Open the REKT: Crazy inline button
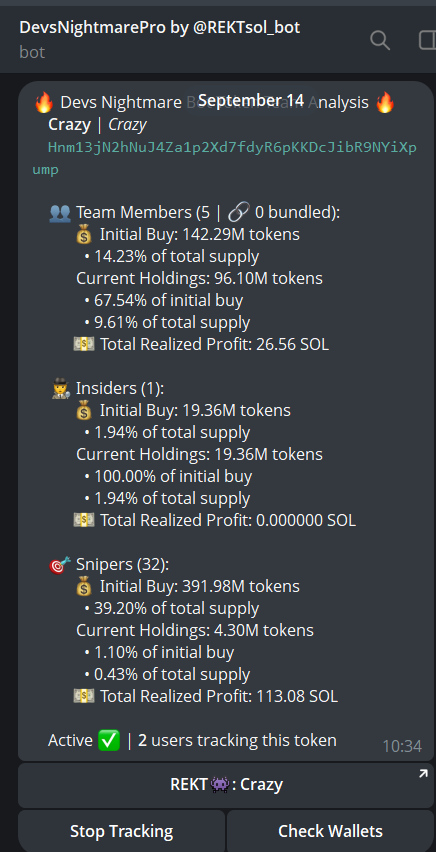Viewport: 436px width, 852px height. click(x=226, y=785)
